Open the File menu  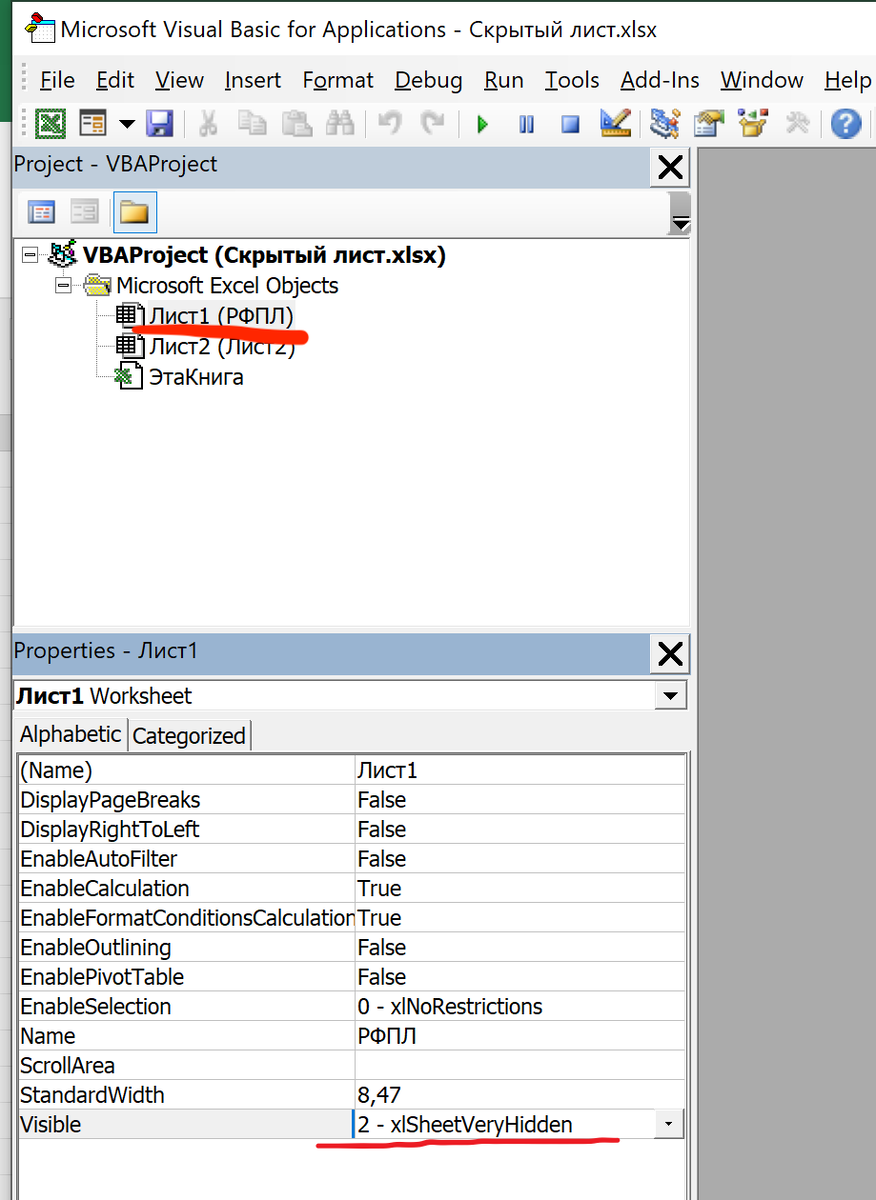[x=57, y=80]
